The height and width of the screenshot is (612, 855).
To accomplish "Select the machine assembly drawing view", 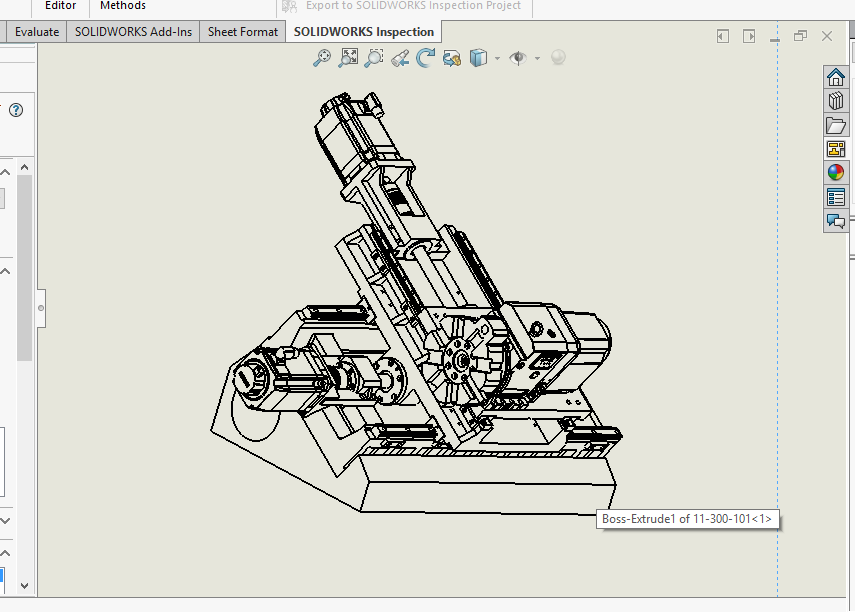I will [416, 305].
